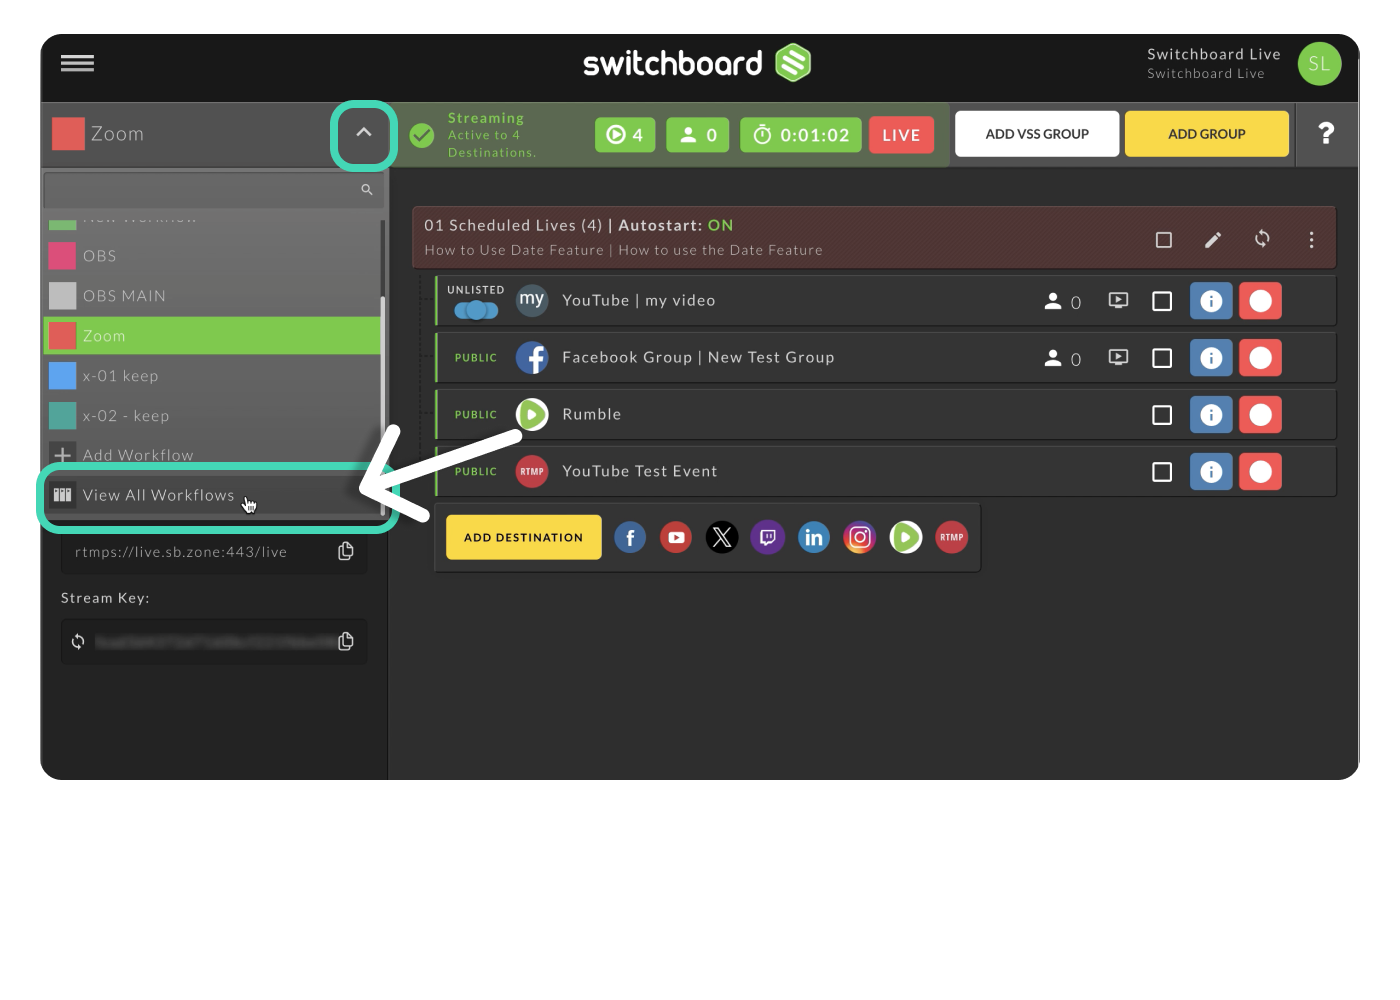Viewport: 1400px width, 1000px height.
Task: Click the viewer count 0 badge
Action: [698, 135]
